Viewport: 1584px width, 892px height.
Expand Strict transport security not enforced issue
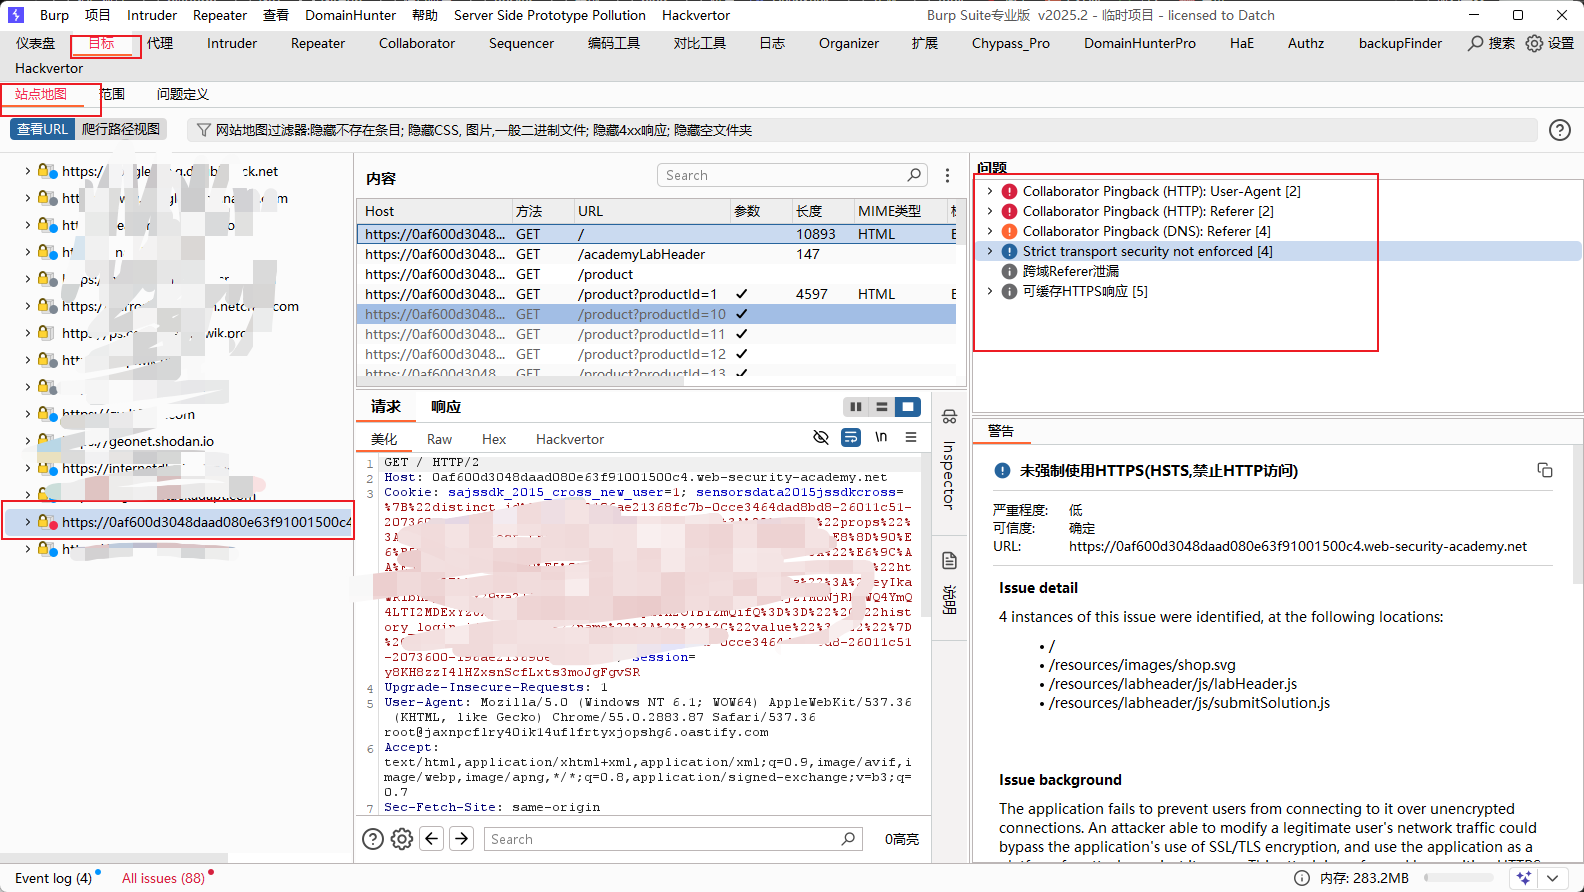pos(990,251)
